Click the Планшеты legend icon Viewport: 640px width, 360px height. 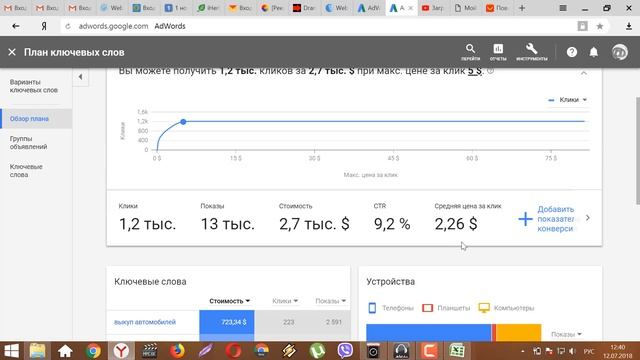point(427,308)
